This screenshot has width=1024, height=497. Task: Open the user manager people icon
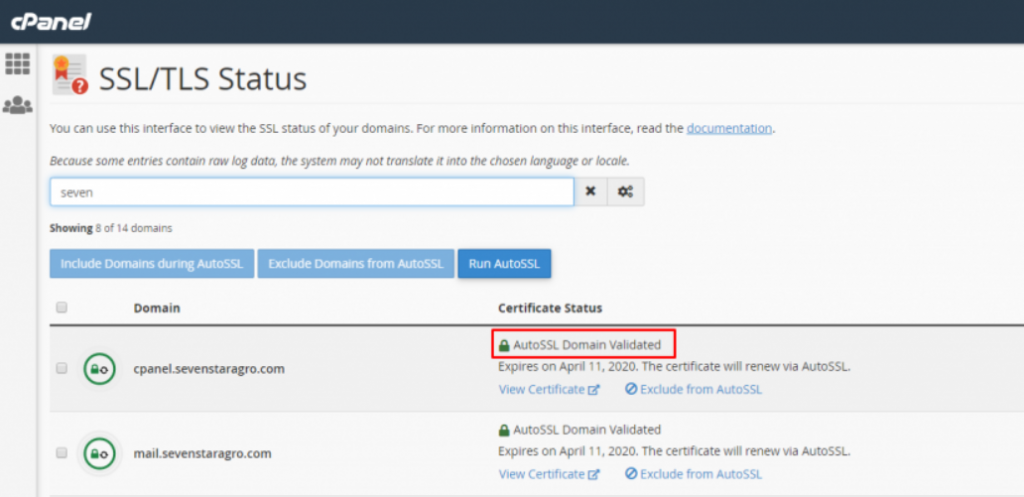pyautogui.click(x=18, y=104)
